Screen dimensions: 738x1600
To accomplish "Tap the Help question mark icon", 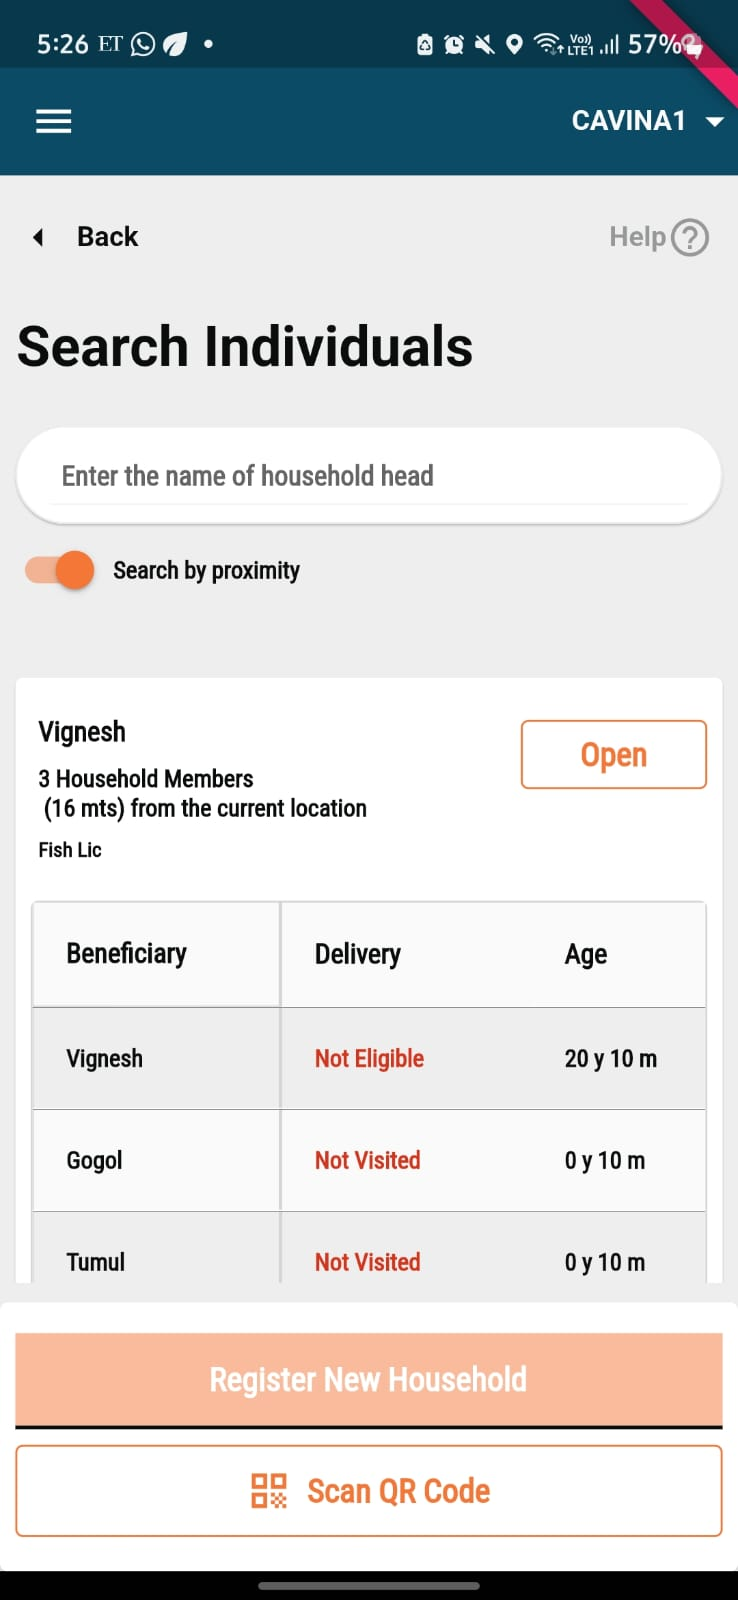I will (690, 237).
